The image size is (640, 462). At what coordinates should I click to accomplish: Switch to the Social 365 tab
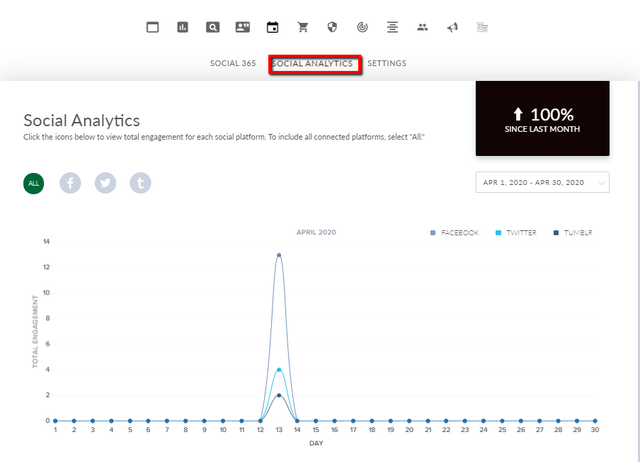click(233, 63)
